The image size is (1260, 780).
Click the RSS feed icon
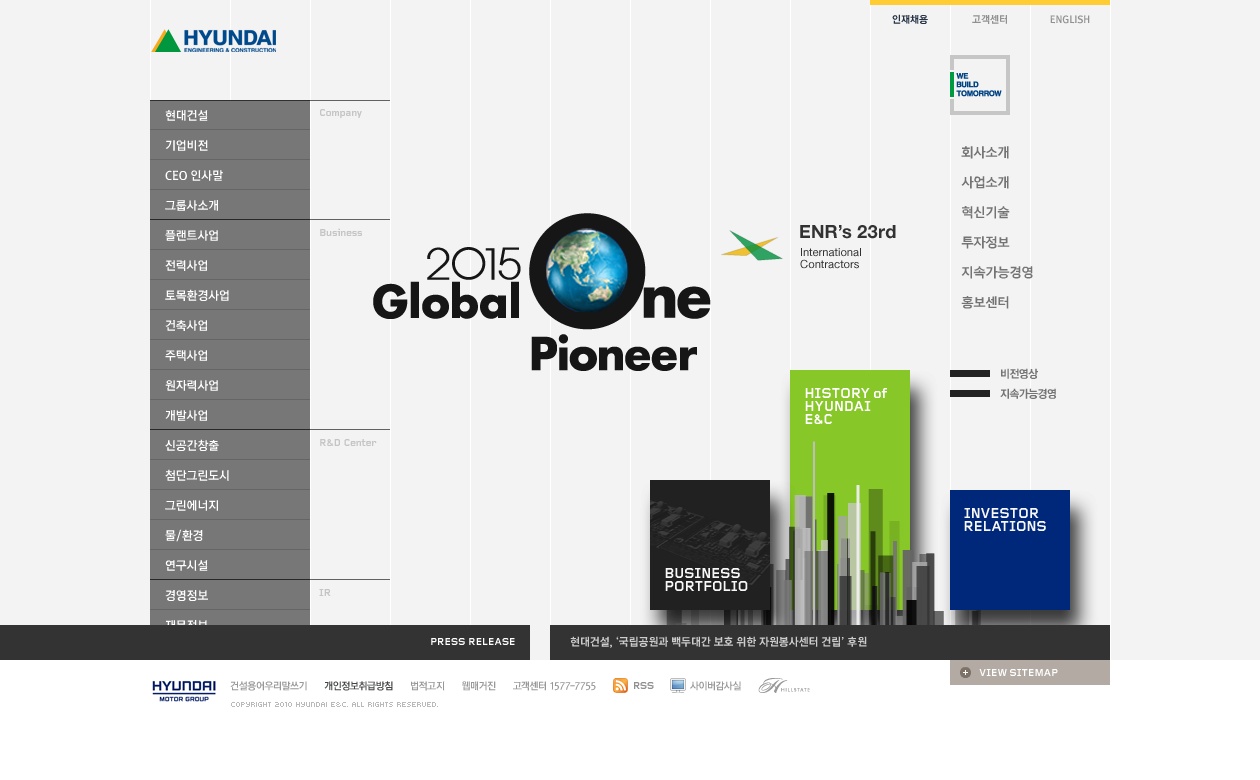coord(620,685)
